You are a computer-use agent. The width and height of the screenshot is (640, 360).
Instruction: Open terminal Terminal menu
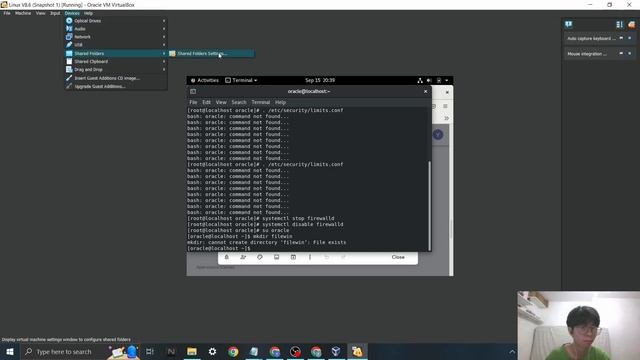click(260, 102)
